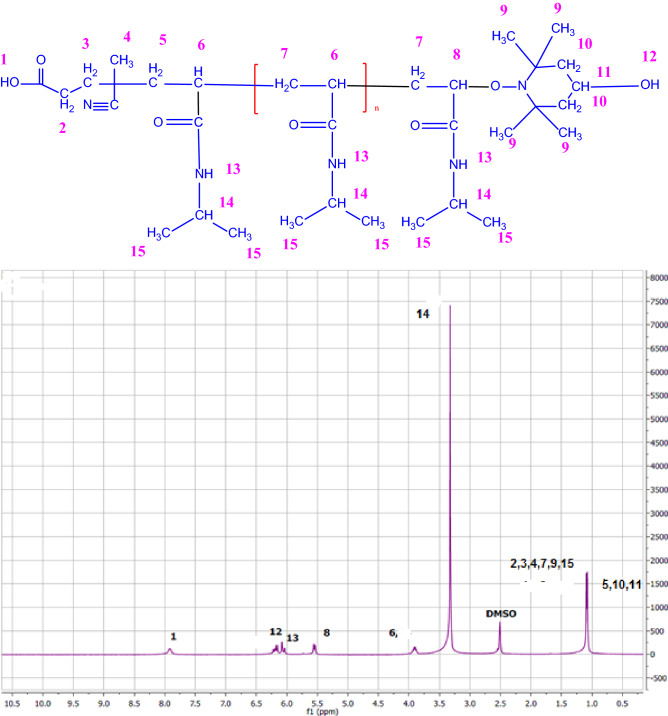Select the 7500 value on the intensity axis
668x716 pixels.
[x=659, y=301]
